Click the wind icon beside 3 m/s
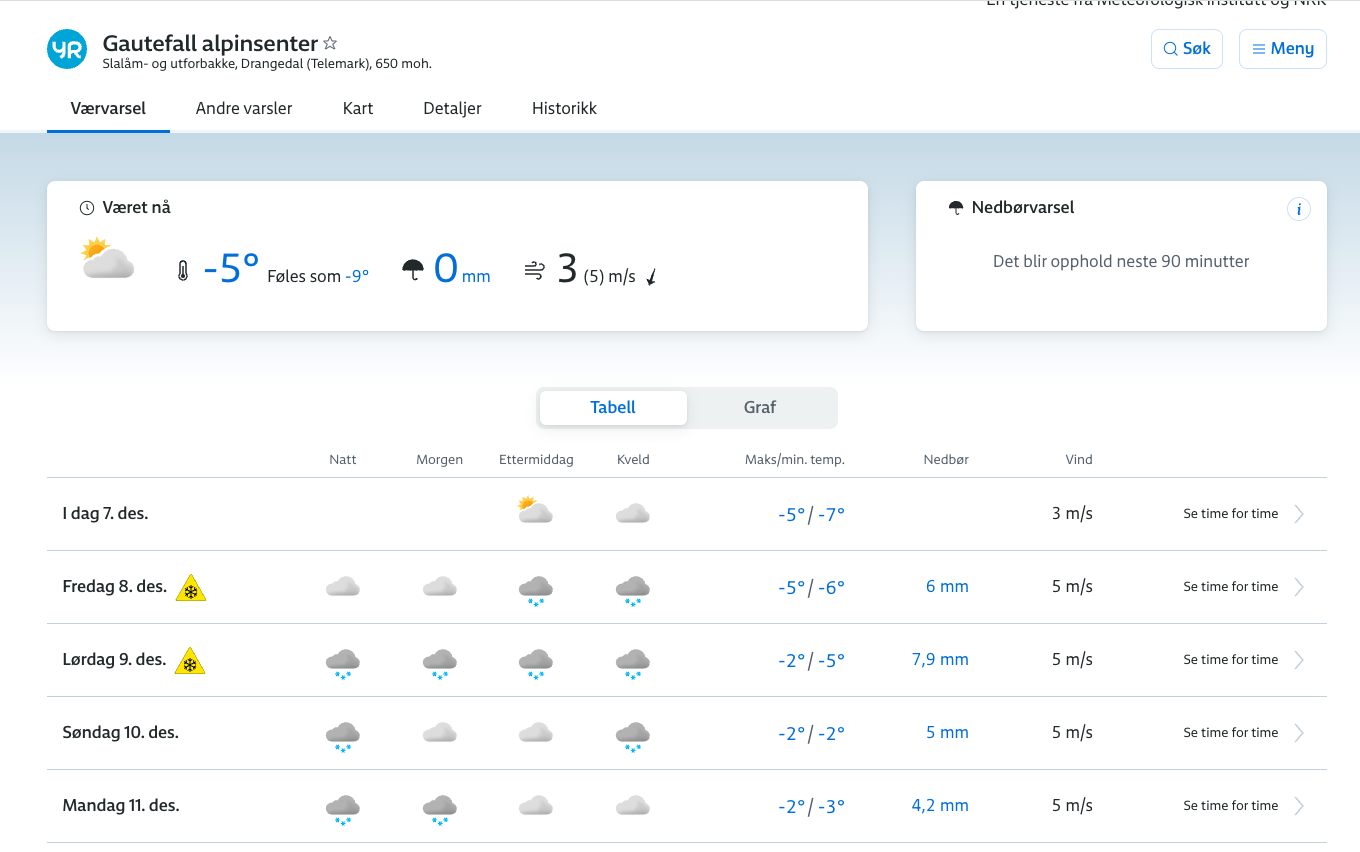Screen dimensions: 1360x852 tap(535, 270)
